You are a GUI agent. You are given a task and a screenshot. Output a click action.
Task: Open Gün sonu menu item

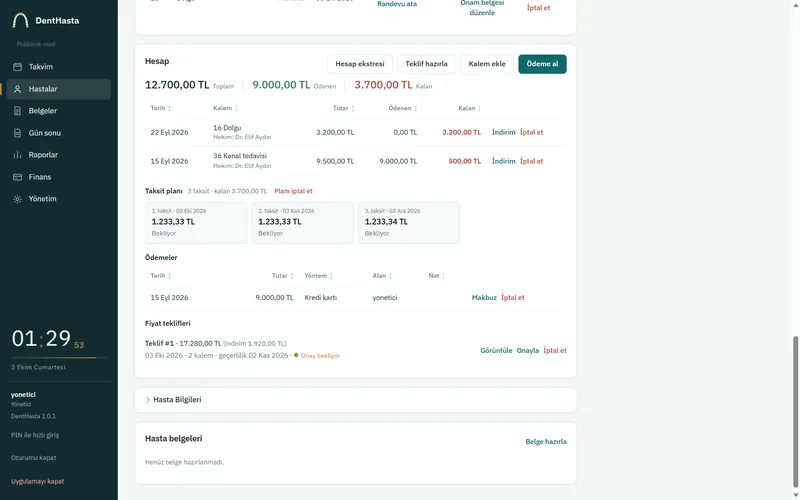click(59, 133)
